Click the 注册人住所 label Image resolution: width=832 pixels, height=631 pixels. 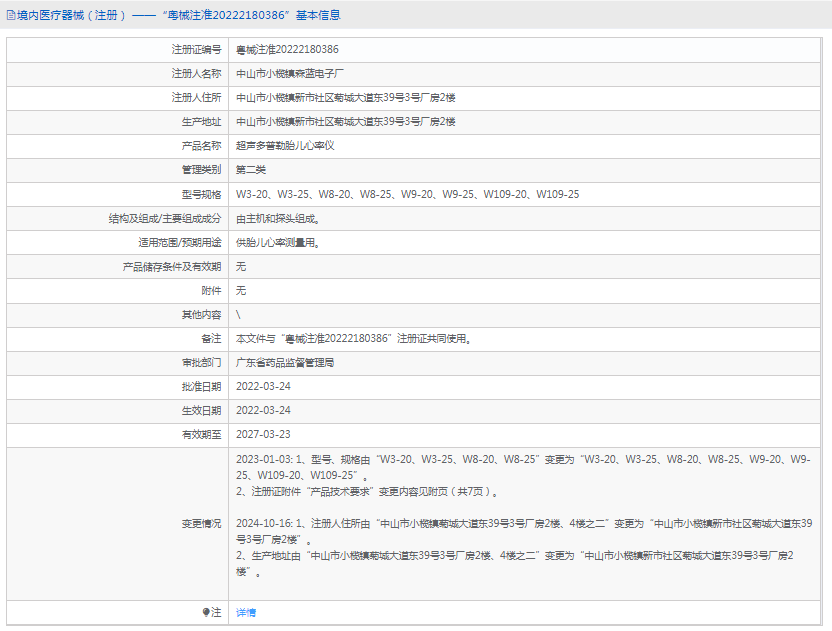tap(196, 98)
